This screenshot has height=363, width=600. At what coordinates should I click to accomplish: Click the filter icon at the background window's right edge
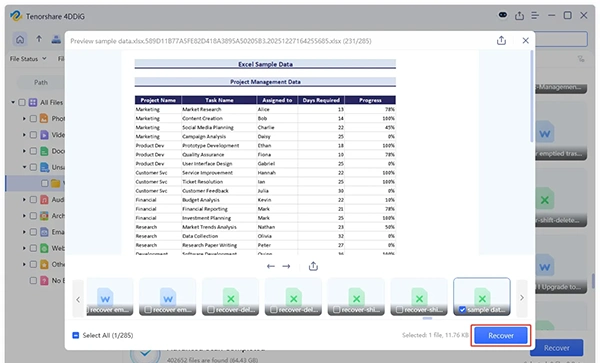[x=581, y=59]
